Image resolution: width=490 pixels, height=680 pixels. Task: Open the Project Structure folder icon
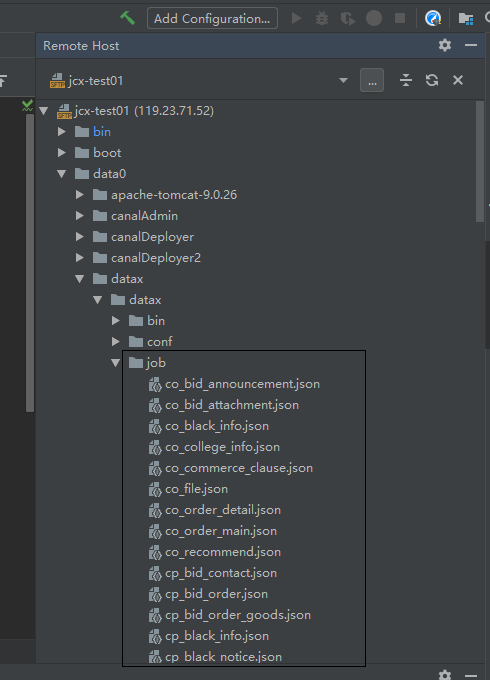point(466,19)
